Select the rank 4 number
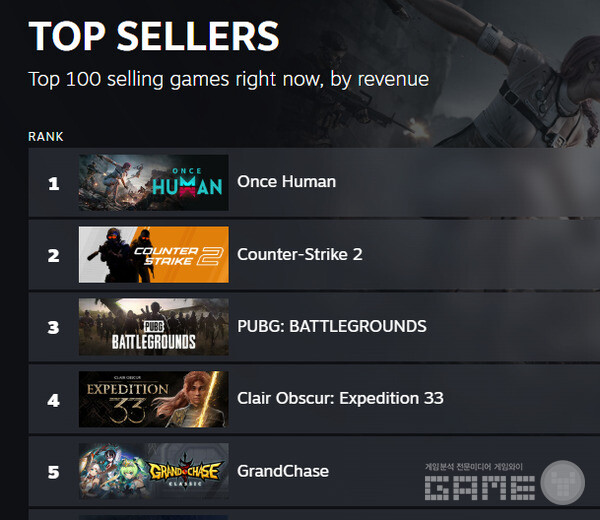Screen dimensions: 600x520 click(54, 398)
